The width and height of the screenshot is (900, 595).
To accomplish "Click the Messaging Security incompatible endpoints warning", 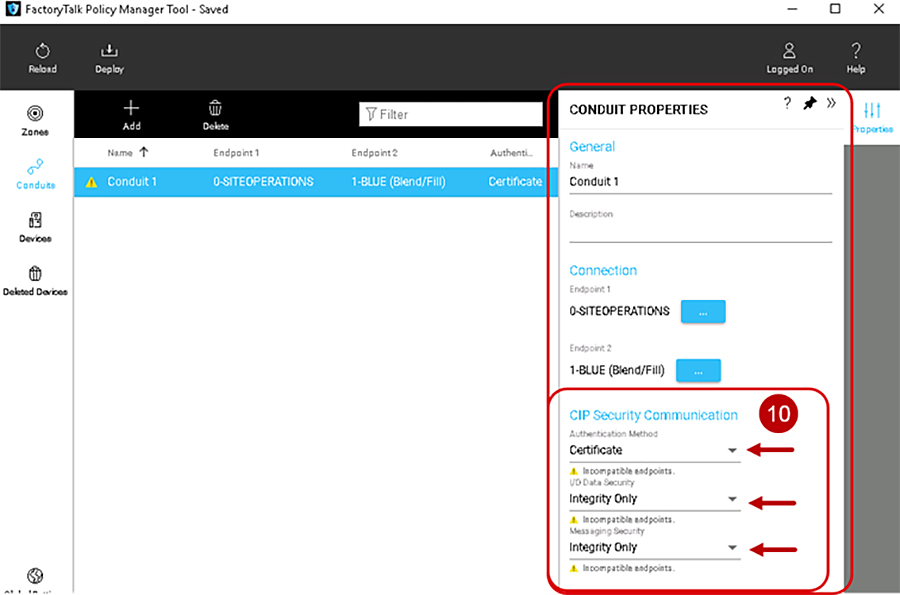I will [x=622, y=569].
